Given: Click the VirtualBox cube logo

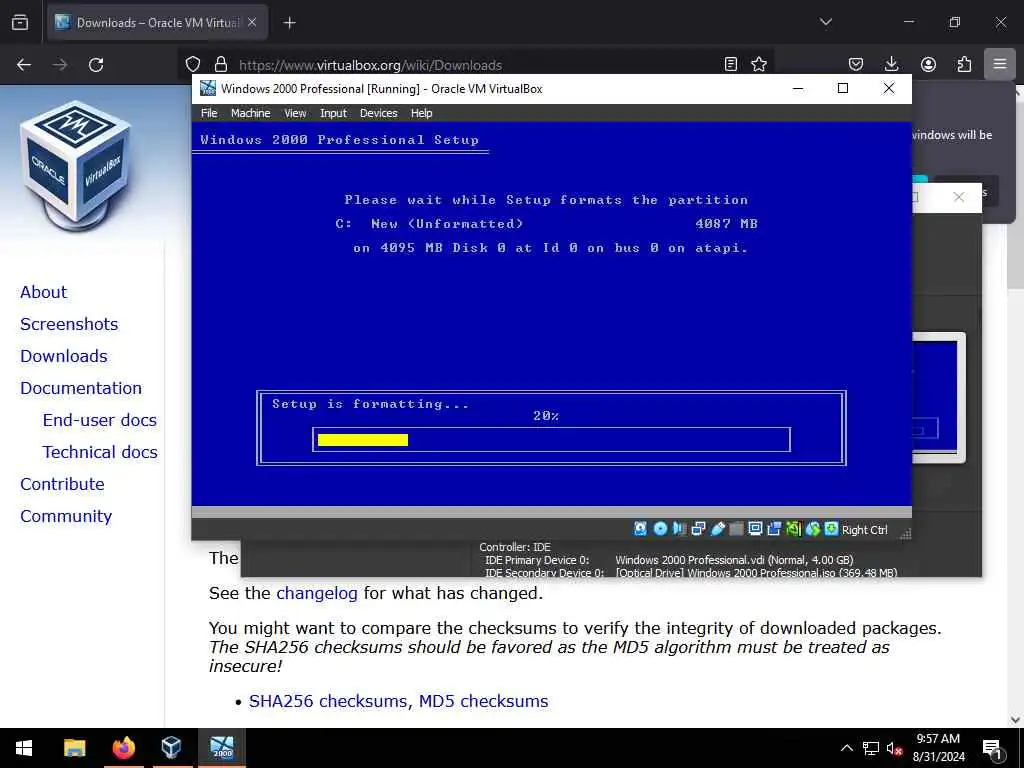Looking at the screenshot, I should [76, 165].
